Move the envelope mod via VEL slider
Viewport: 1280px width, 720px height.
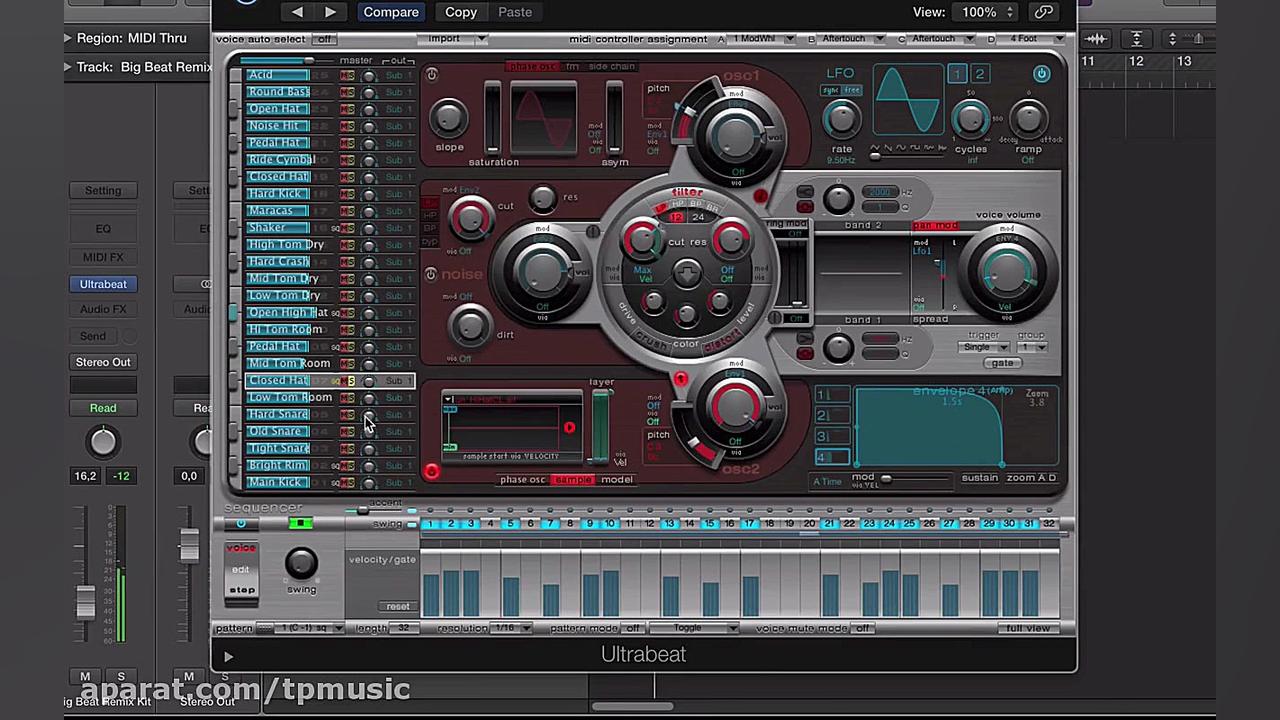[886, 478]
